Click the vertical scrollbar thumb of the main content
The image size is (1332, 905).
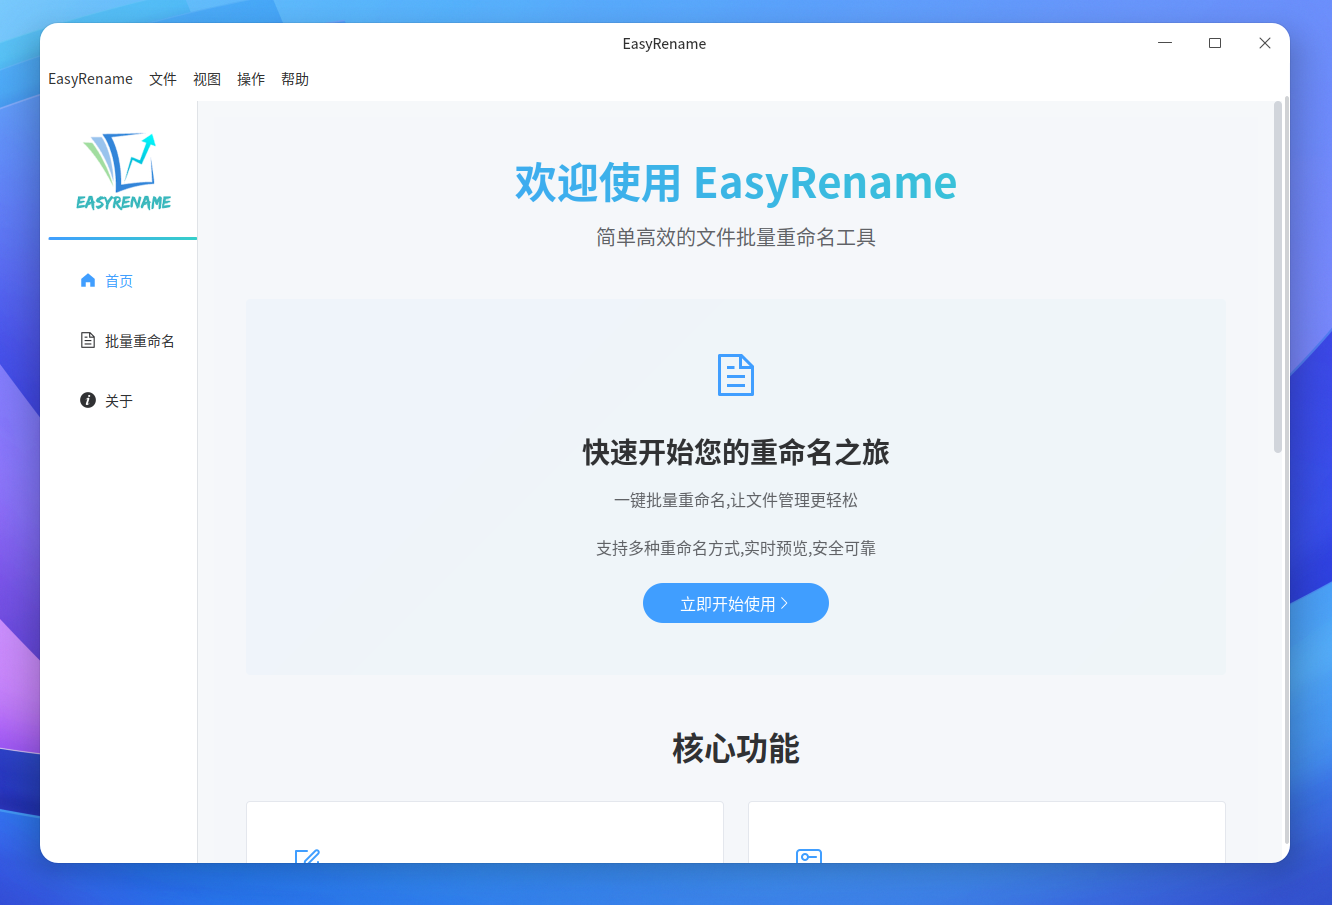click(x=1278, y=277)
